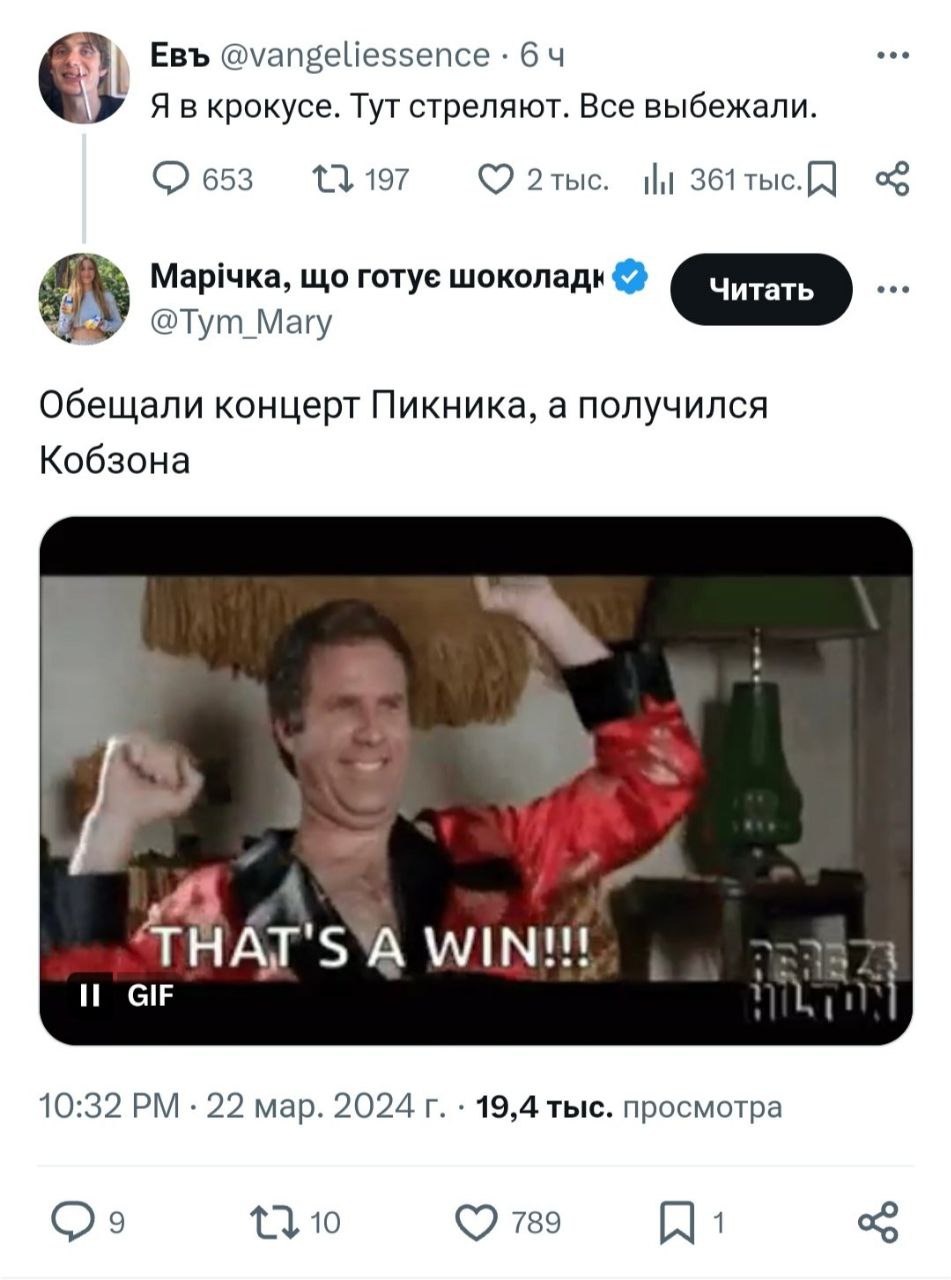Follow the account with the Читать button
Viewport: 951px width, 1280px height.
point(761,290)
